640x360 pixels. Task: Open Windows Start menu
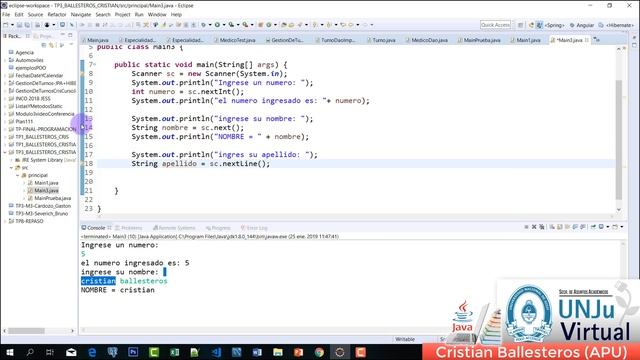pos(9,352)
